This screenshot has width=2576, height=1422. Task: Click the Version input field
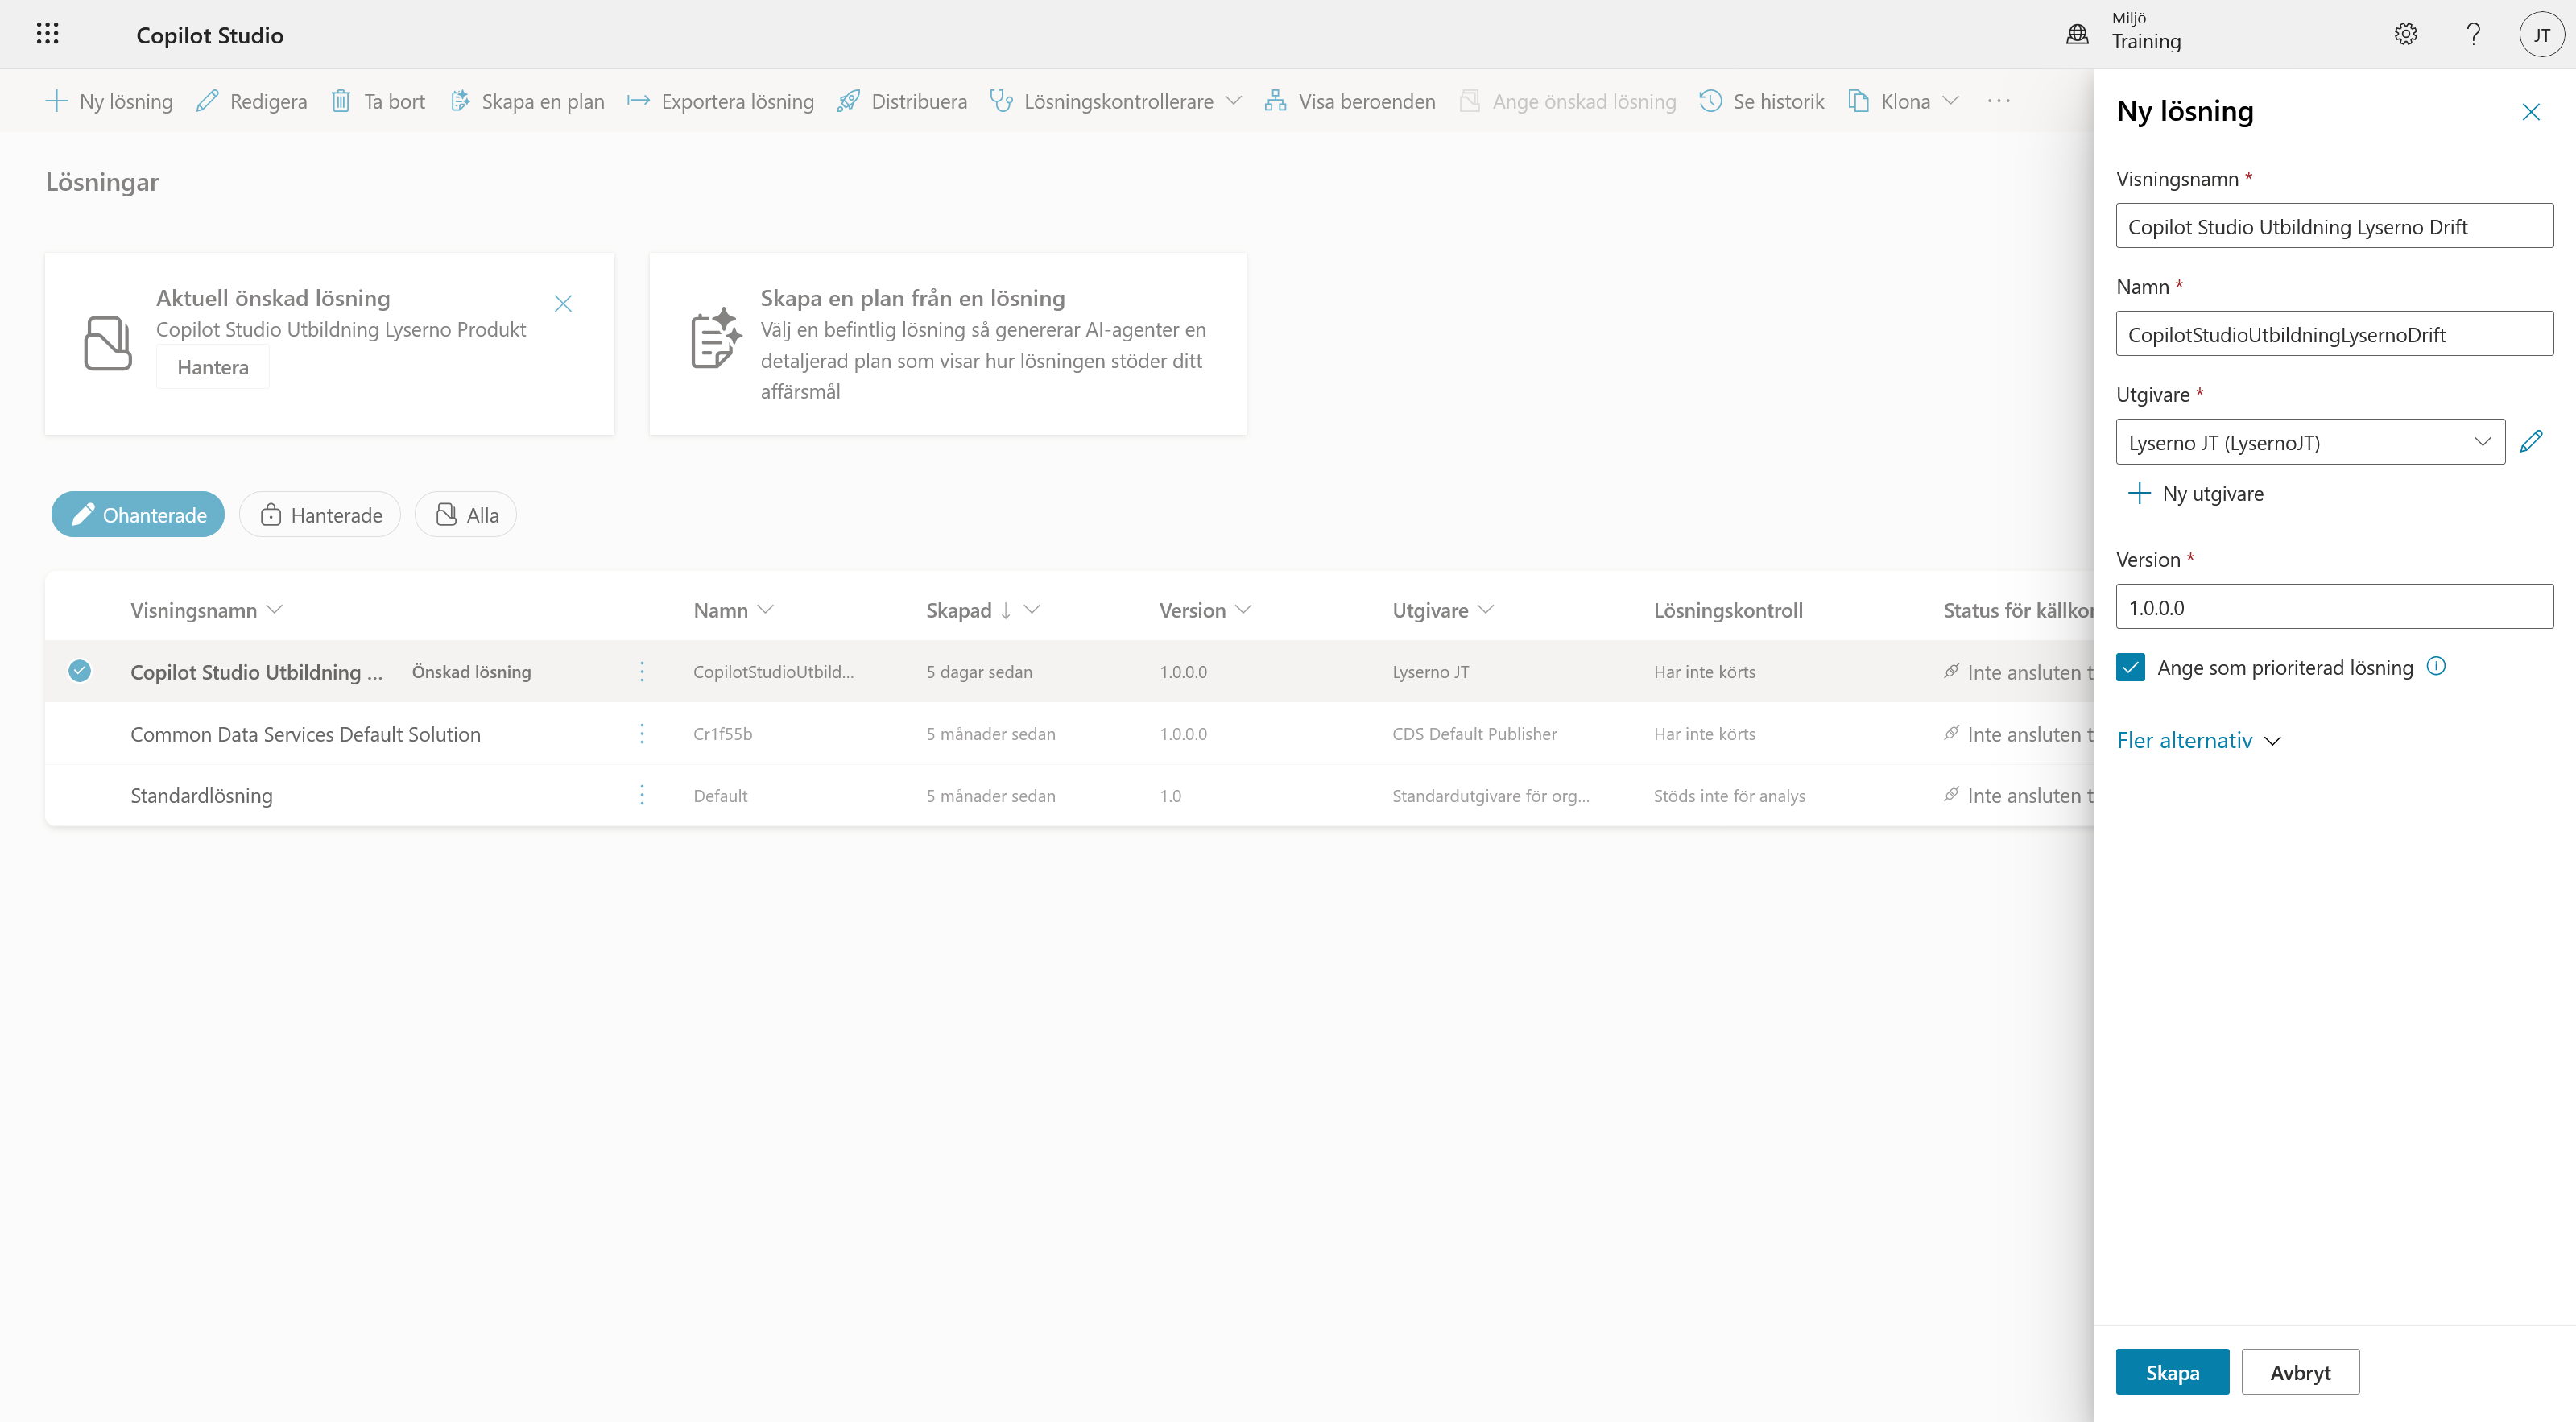click(2334, 606)
